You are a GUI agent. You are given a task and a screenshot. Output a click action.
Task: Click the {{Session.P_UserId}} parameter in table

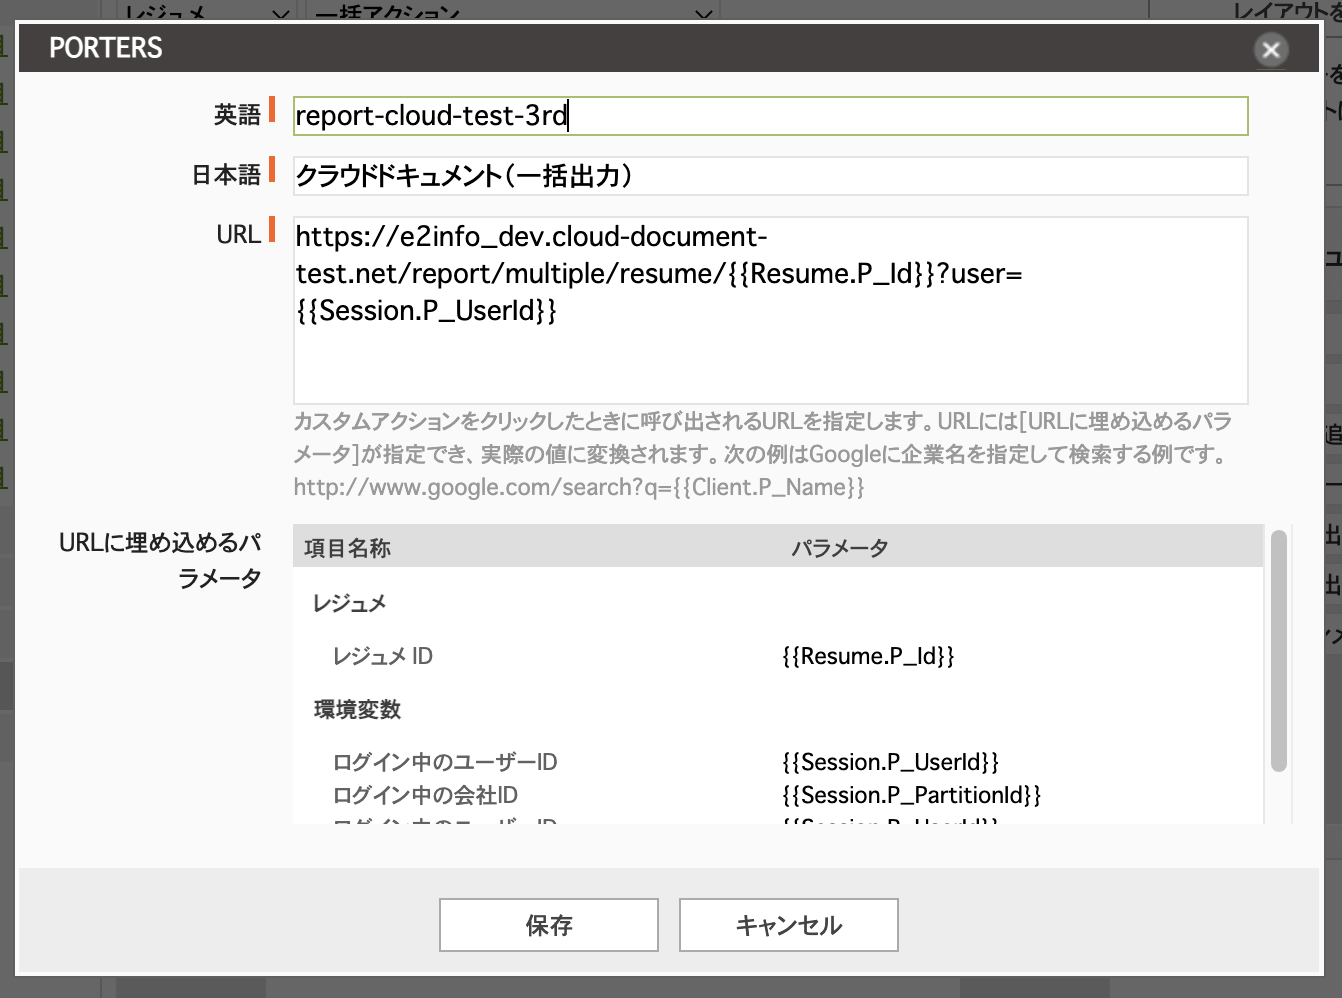click(x=890, y=762)
